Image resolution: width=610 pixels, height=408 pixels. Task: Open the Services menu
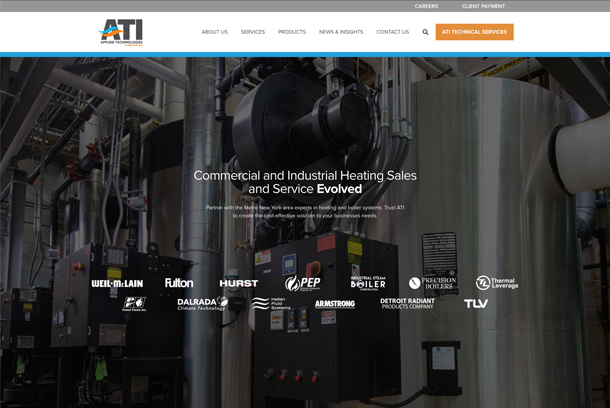[x=252, y=32]
